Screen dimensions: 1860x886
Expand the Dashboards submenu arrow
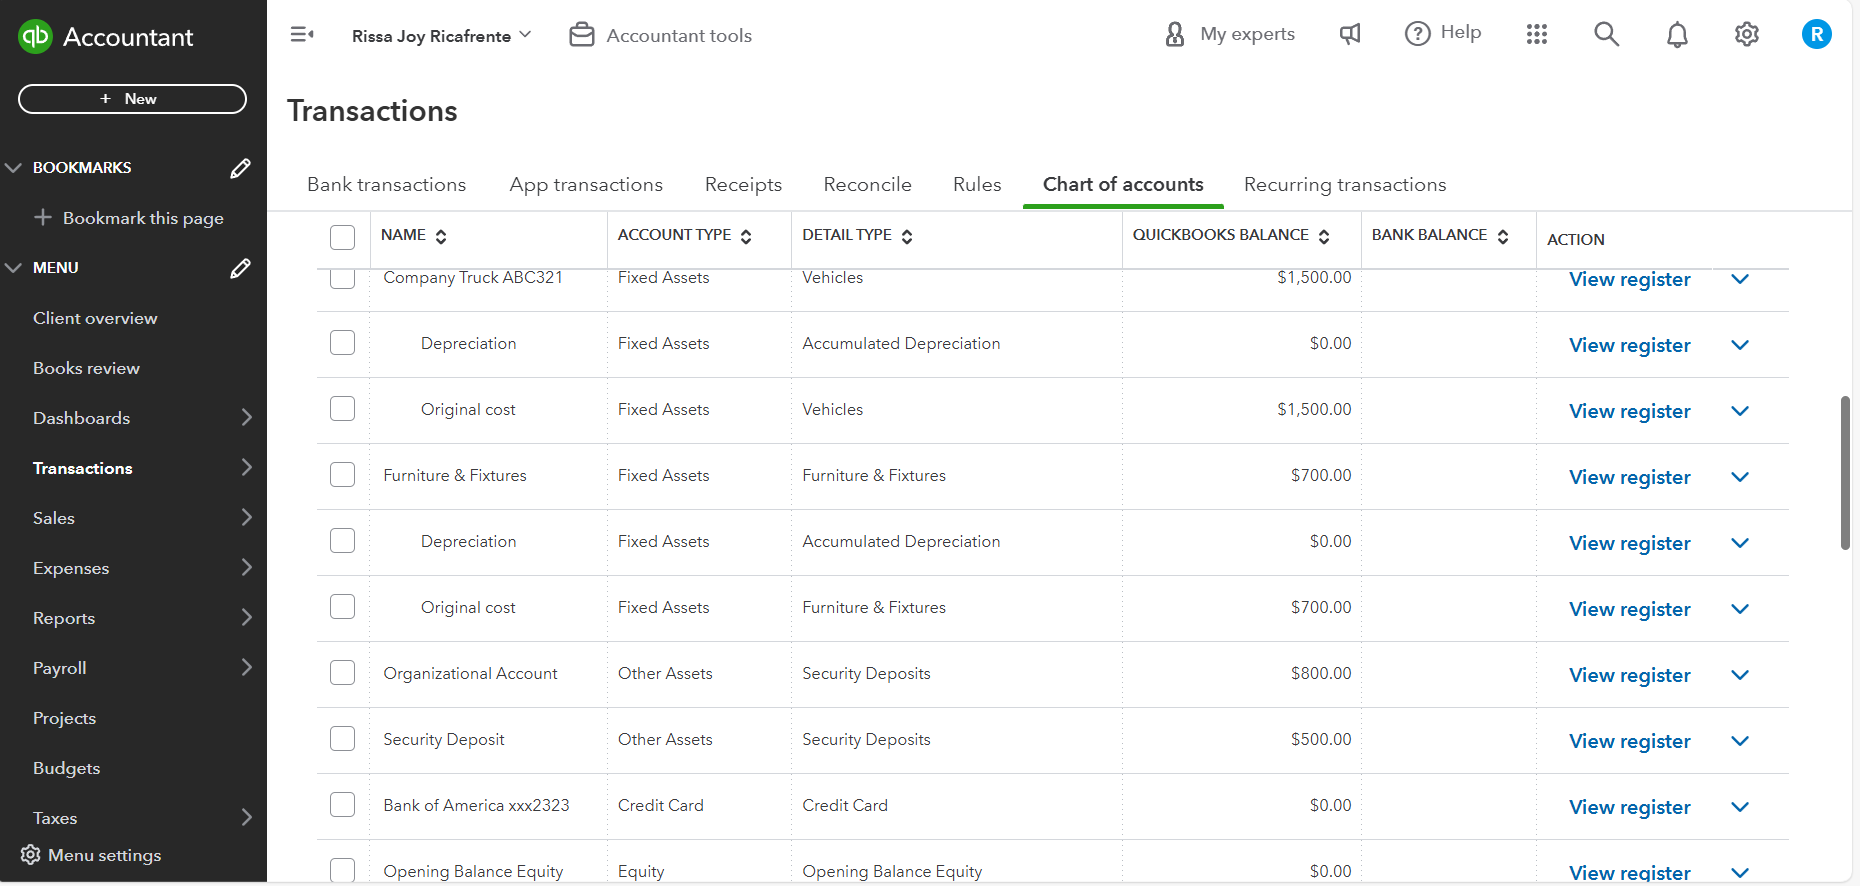[247, 417]
